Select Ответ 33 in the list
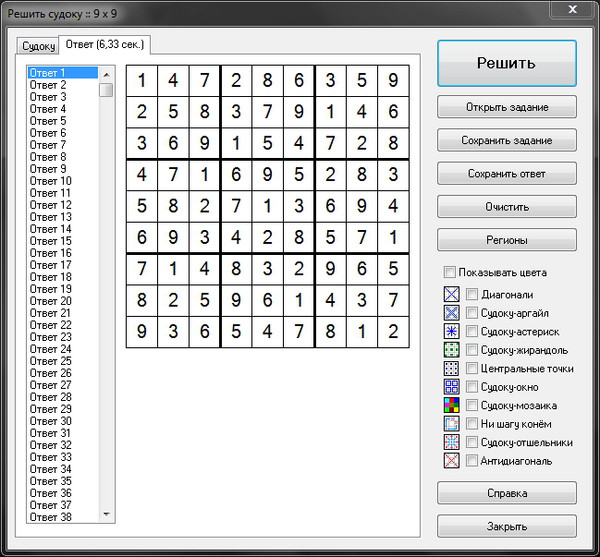Image resolution: width=600 pixels, height=557 pixels. click(x=63, y=457)
